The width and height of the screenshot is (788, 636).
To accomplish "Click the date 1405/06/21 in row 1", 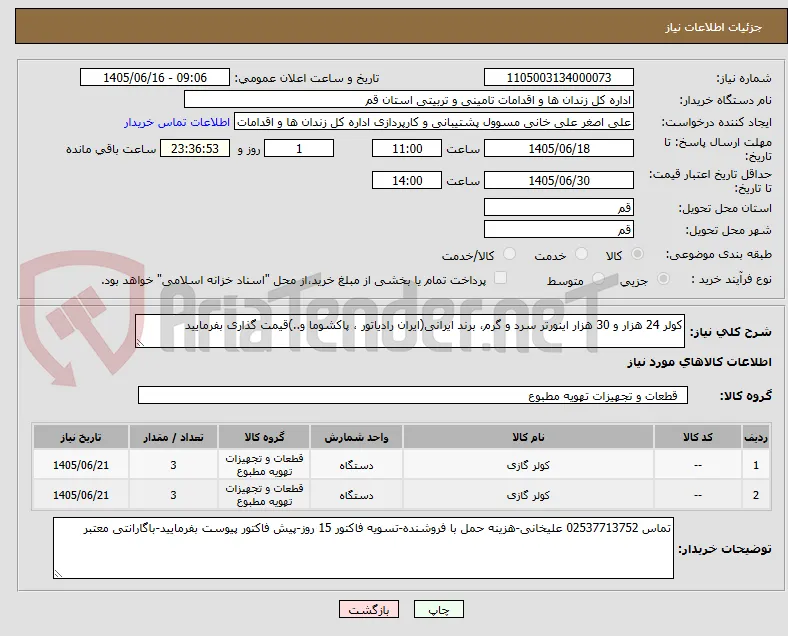I will pyautogui.click(x=81, y=465).
